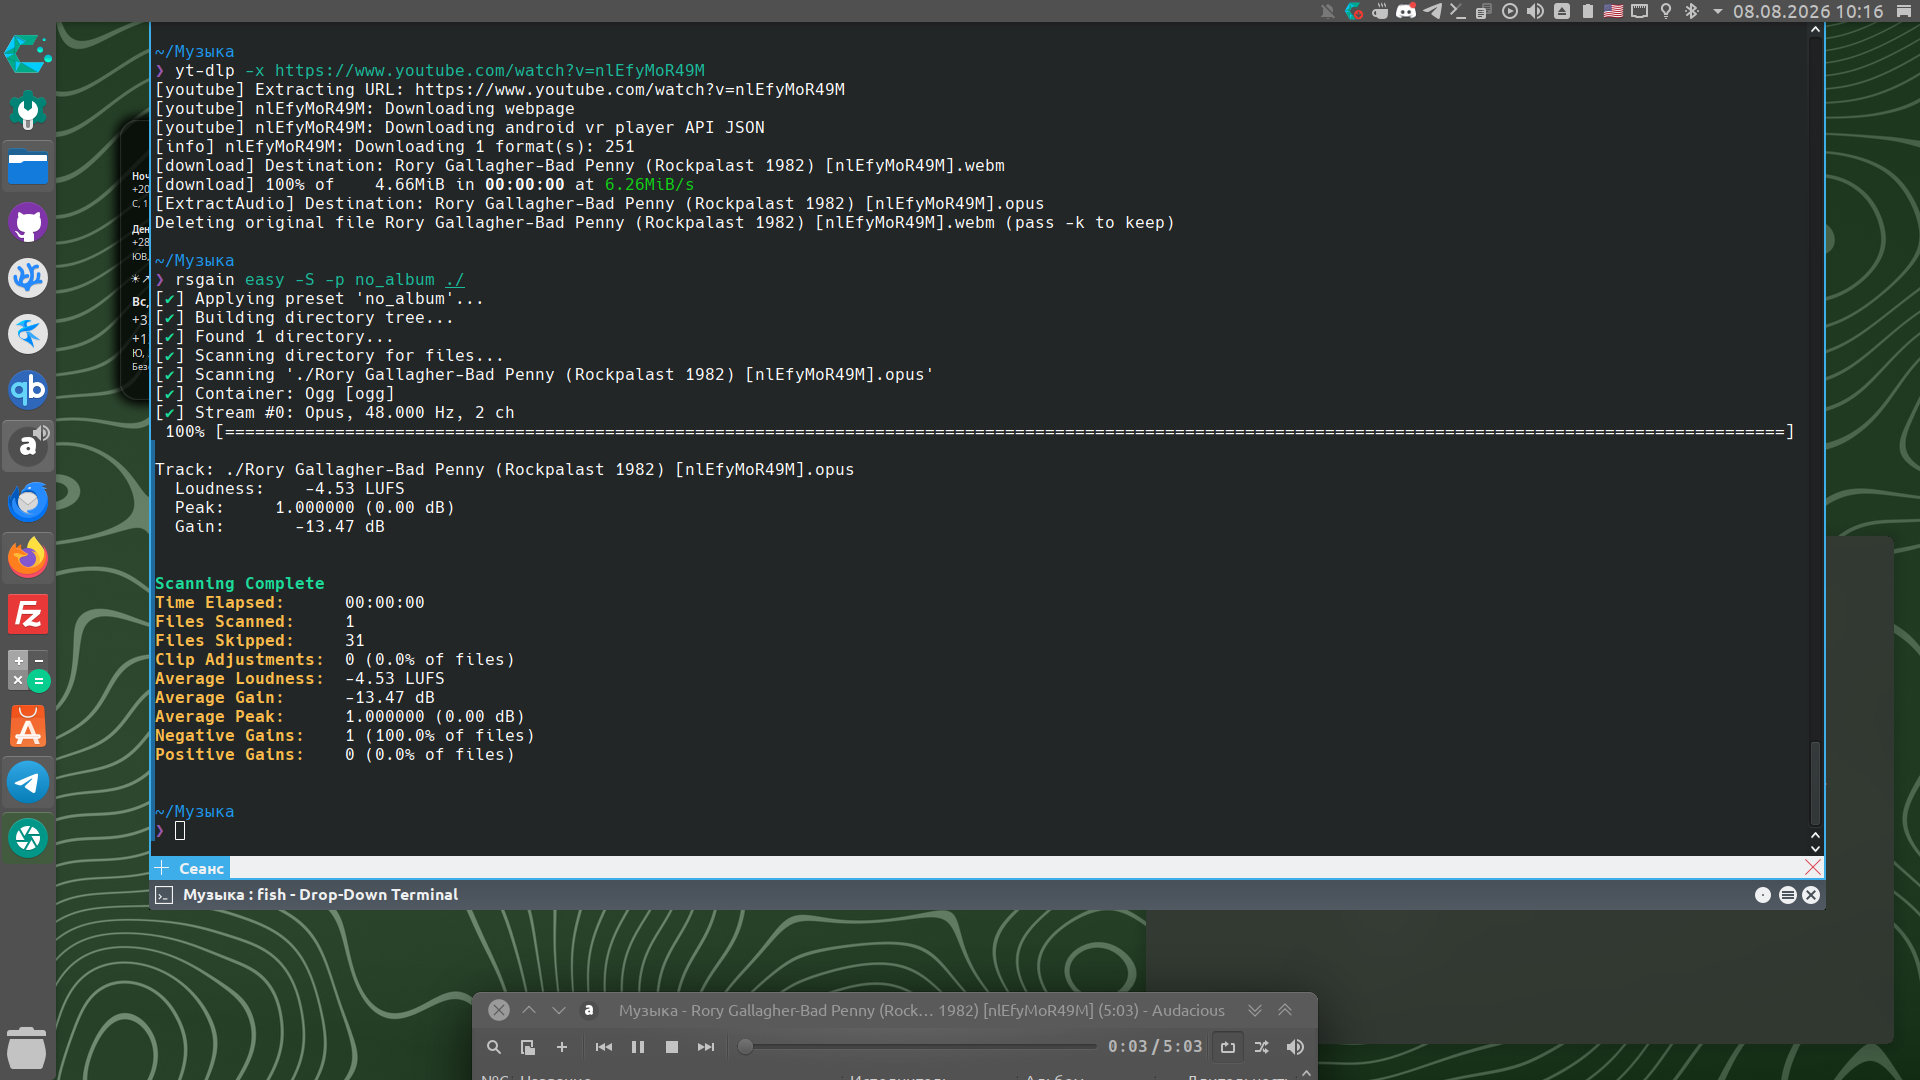
Task: Skip to next track in Audacious
Action: 706,1047
